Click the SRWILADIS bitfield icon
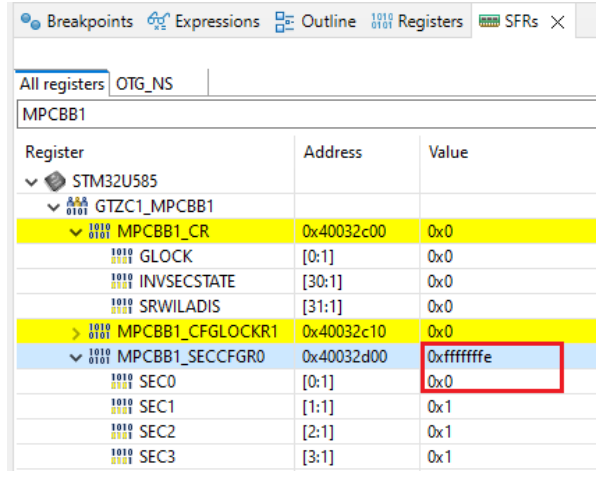This screenshot has width=612, height=480. click(122, 306)
